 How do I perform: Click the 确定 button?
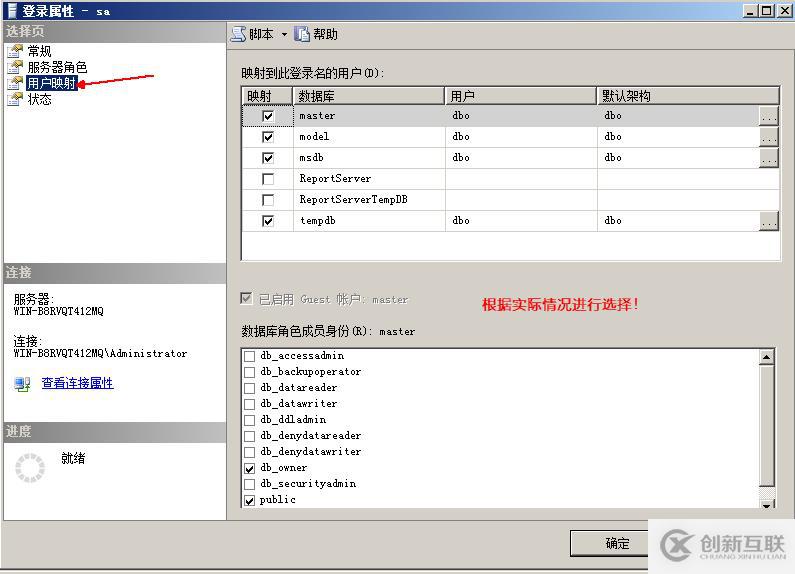point(610,544)
